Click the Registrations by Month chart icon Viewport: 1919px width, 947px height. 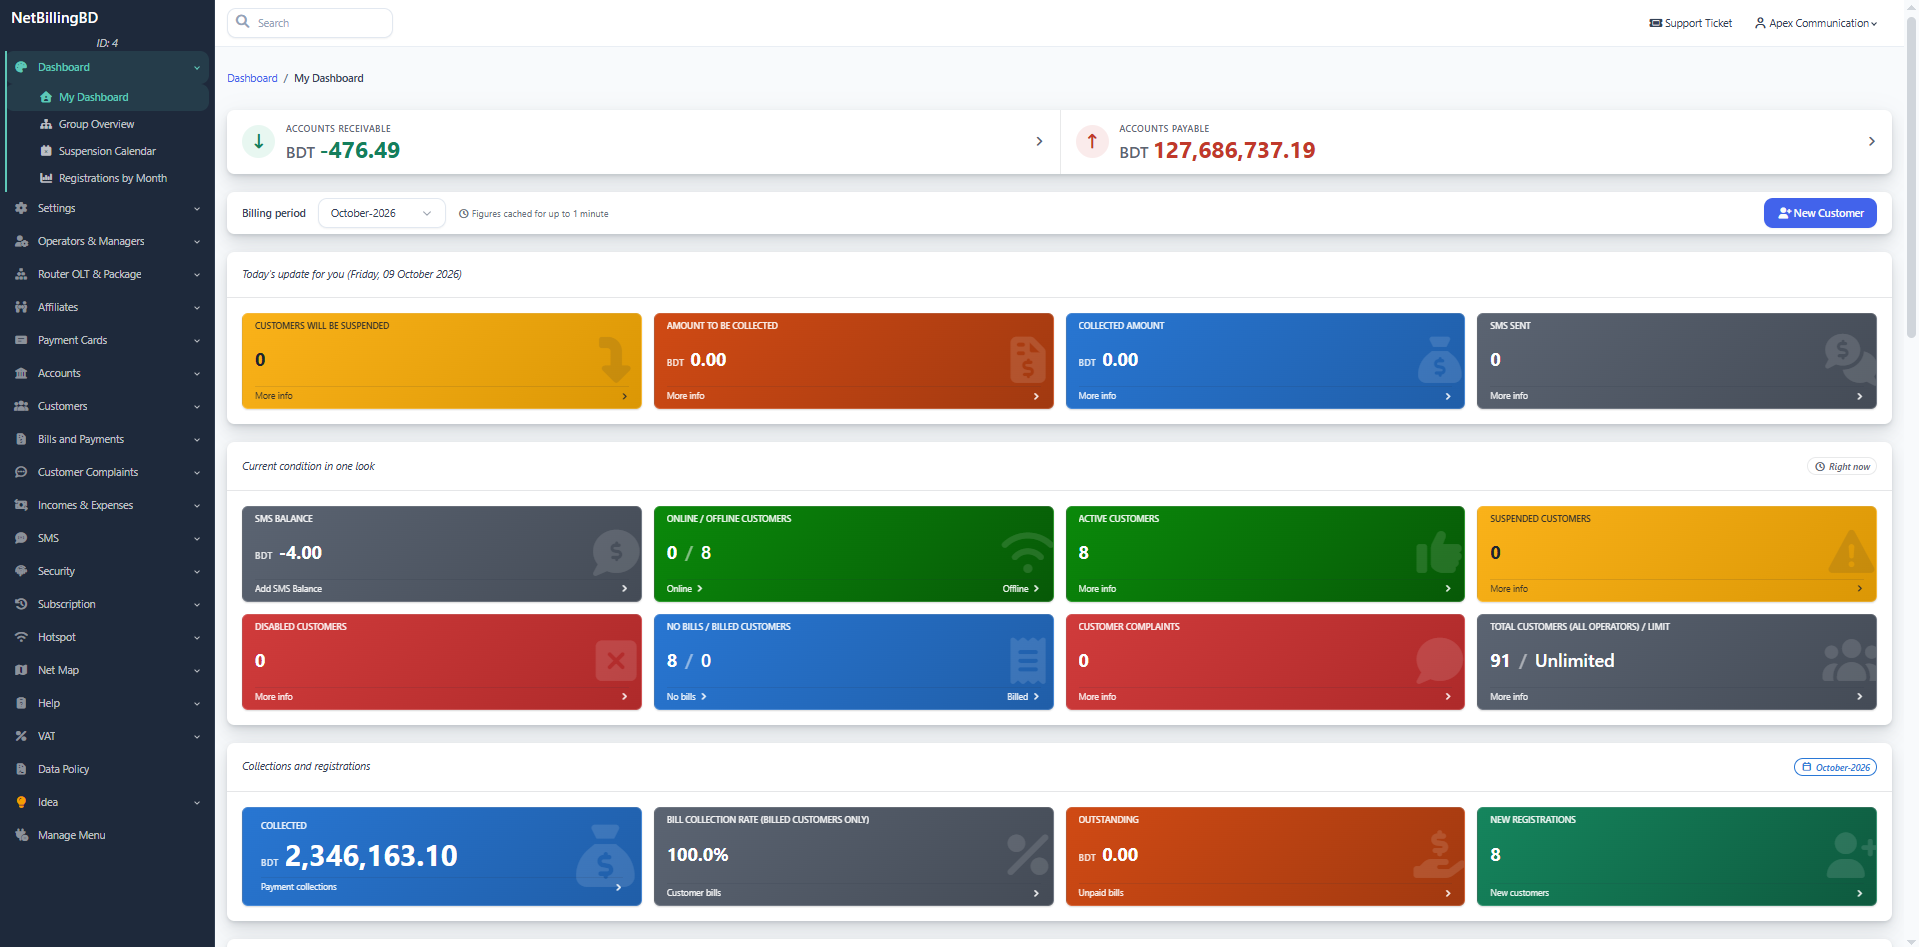(46, 178)
